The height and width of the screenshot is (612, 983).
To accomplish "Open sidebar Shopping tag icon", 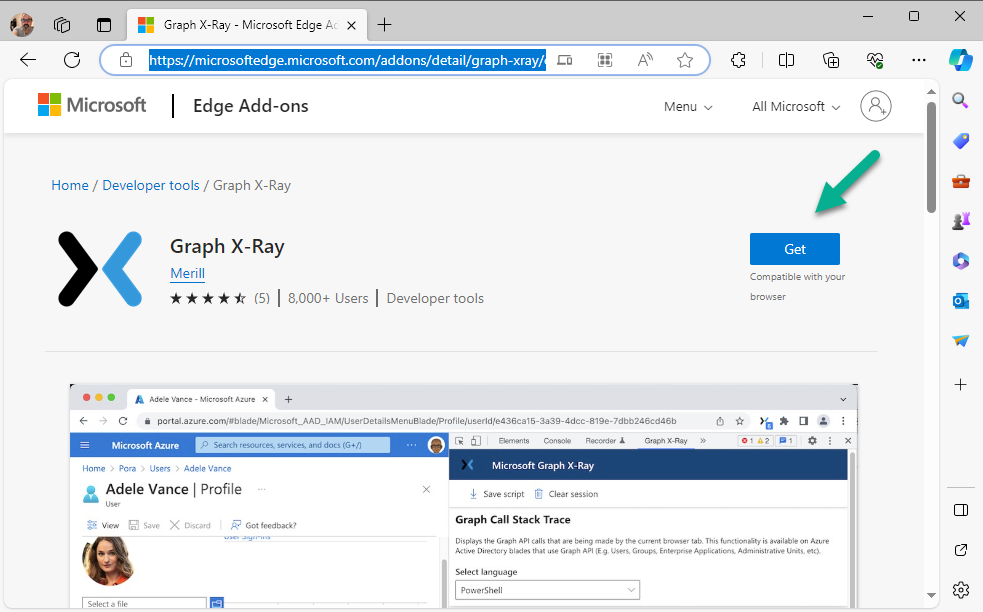I will tap(960, 140).
